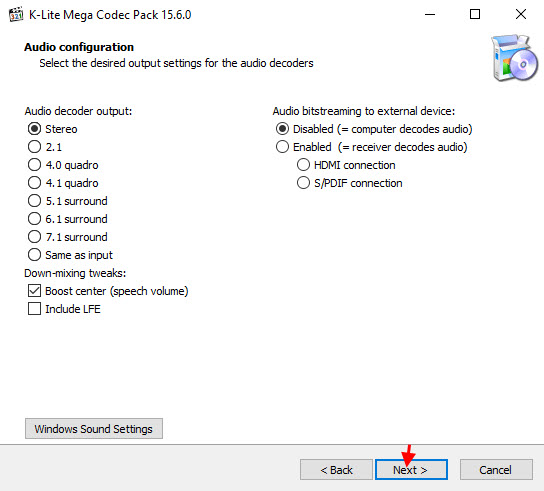The image size is (544, 491).
Task: Minimize the installer window
Action: point(430,15)
